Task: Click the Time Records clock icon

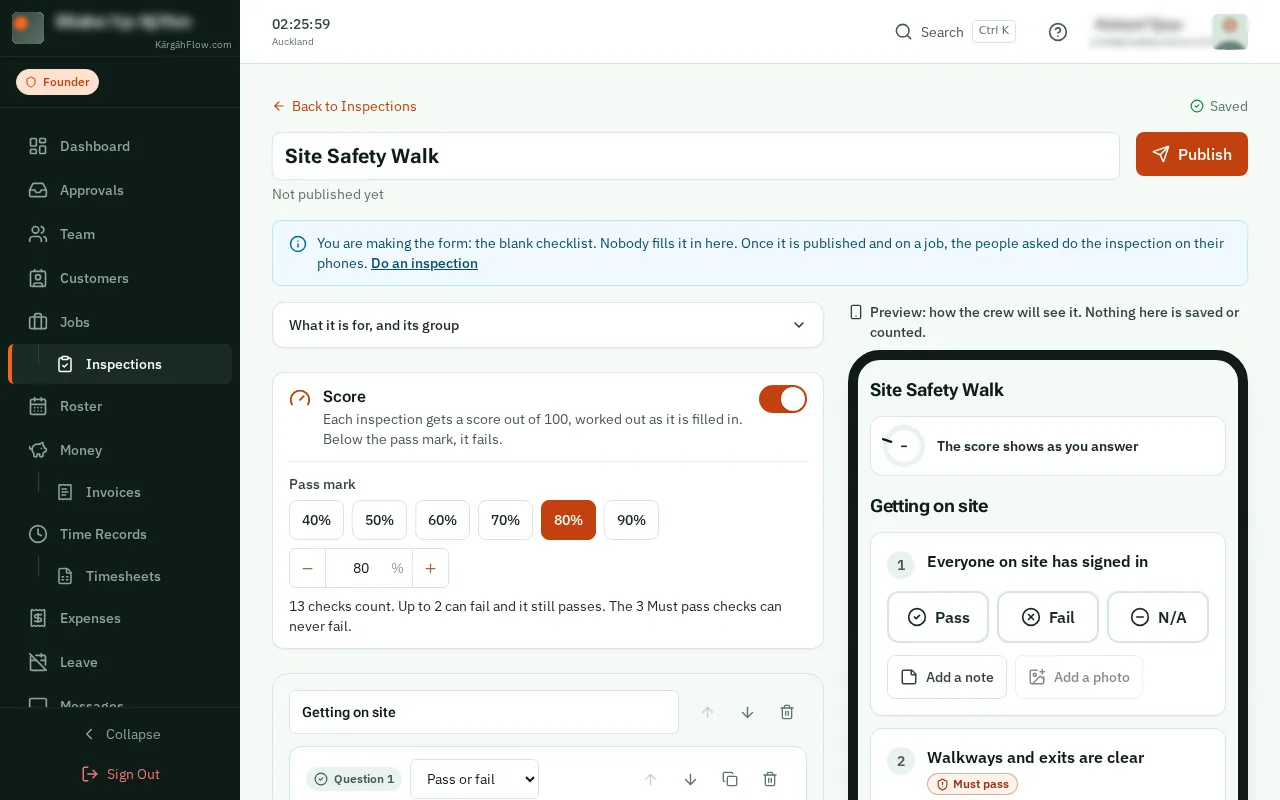Action: point(38,534)
